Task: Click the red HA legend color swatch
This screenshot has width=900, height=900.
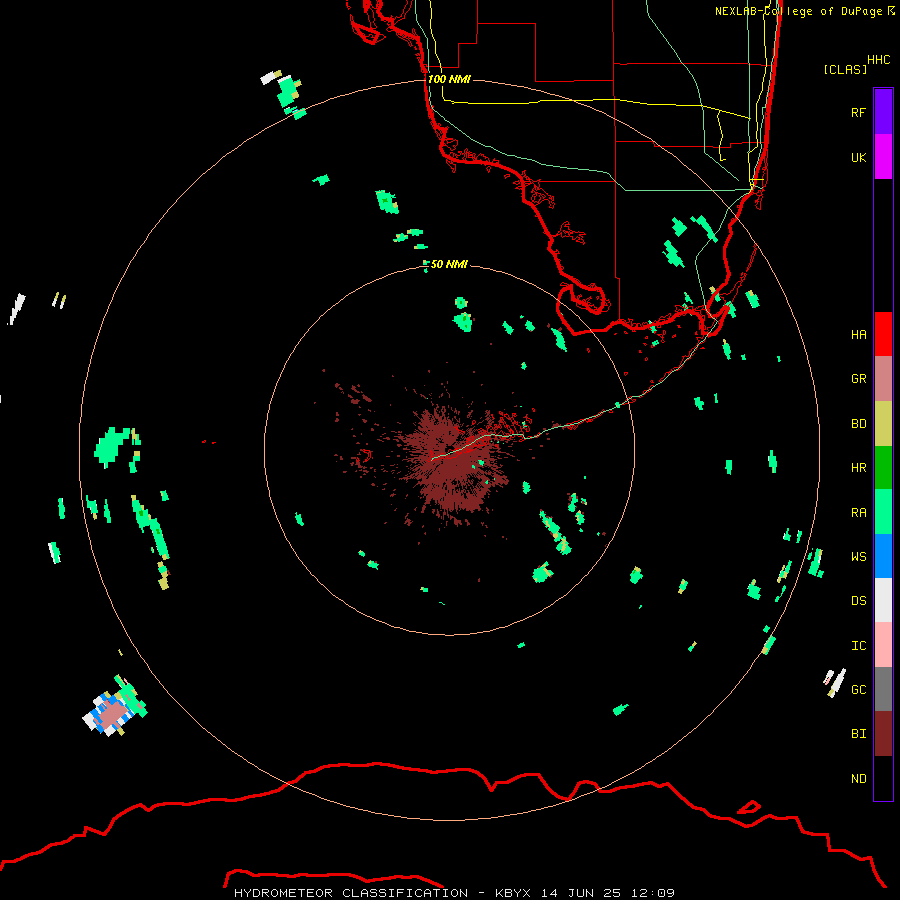Action: point(883,334)
